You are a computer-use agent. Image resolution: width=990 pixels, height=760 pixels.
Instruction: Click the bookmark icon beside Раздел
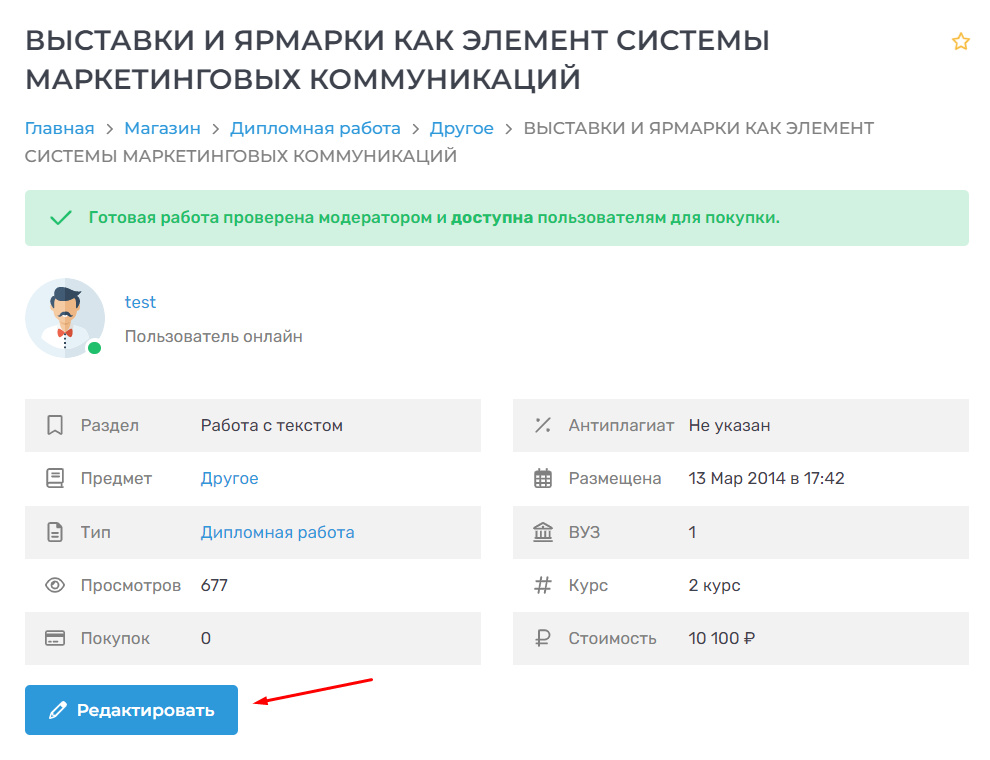[x=55, y=425]
